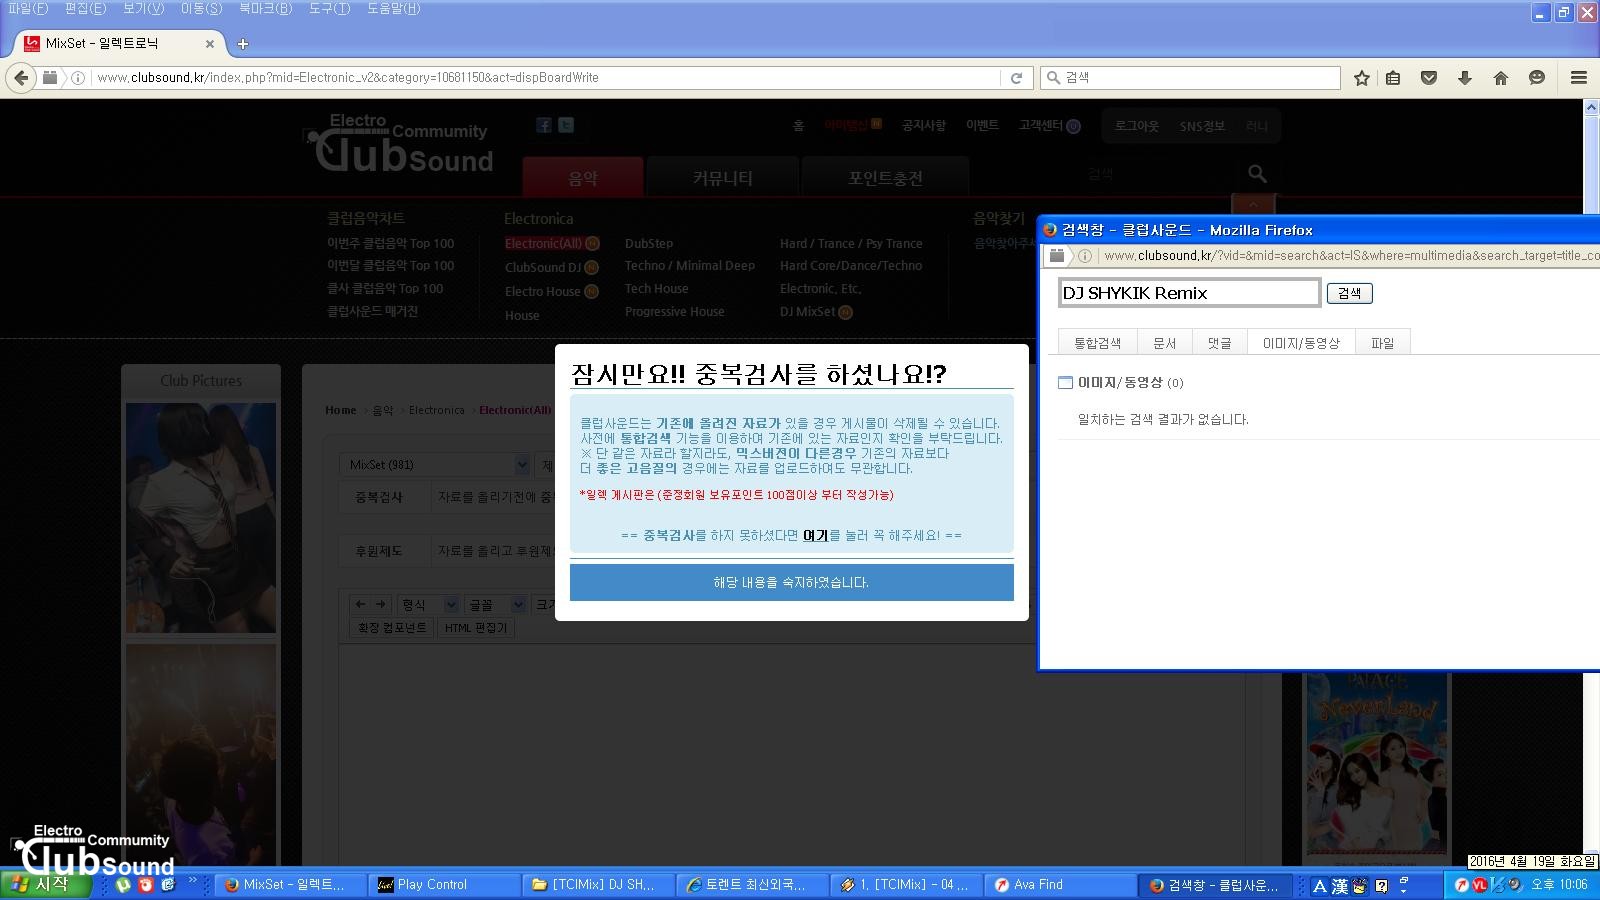Open the 커뮤니티 main navigation tab

(x=722, y=177)
